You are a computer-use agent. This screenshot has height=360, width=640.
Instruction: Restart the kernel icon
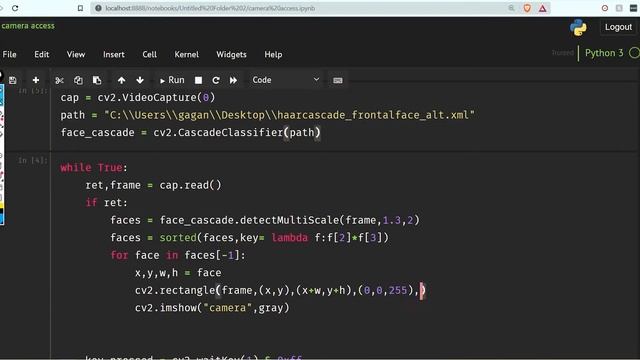click(216, 80)
